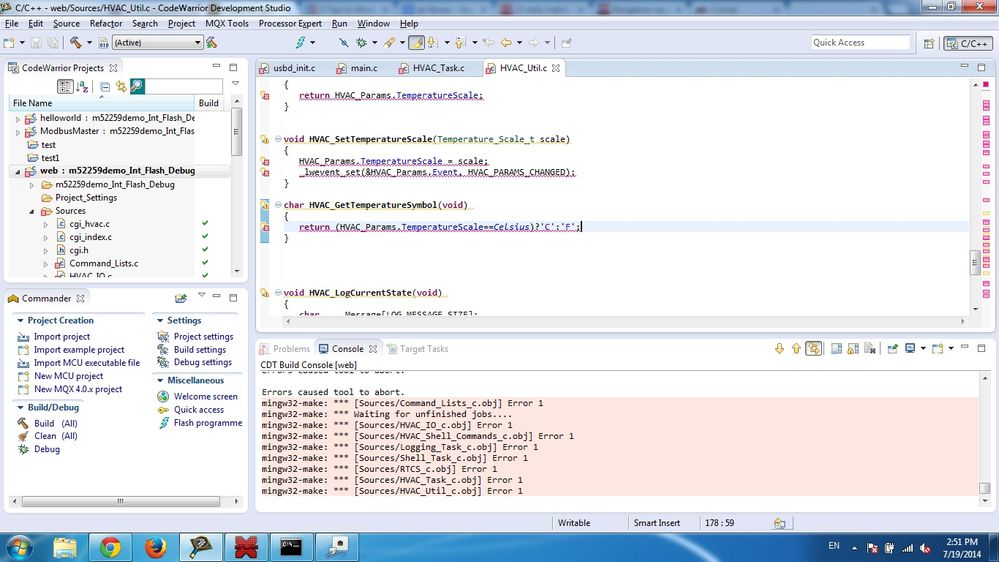Click the C/C++ perspective button
999x562 pixels.
968,43
